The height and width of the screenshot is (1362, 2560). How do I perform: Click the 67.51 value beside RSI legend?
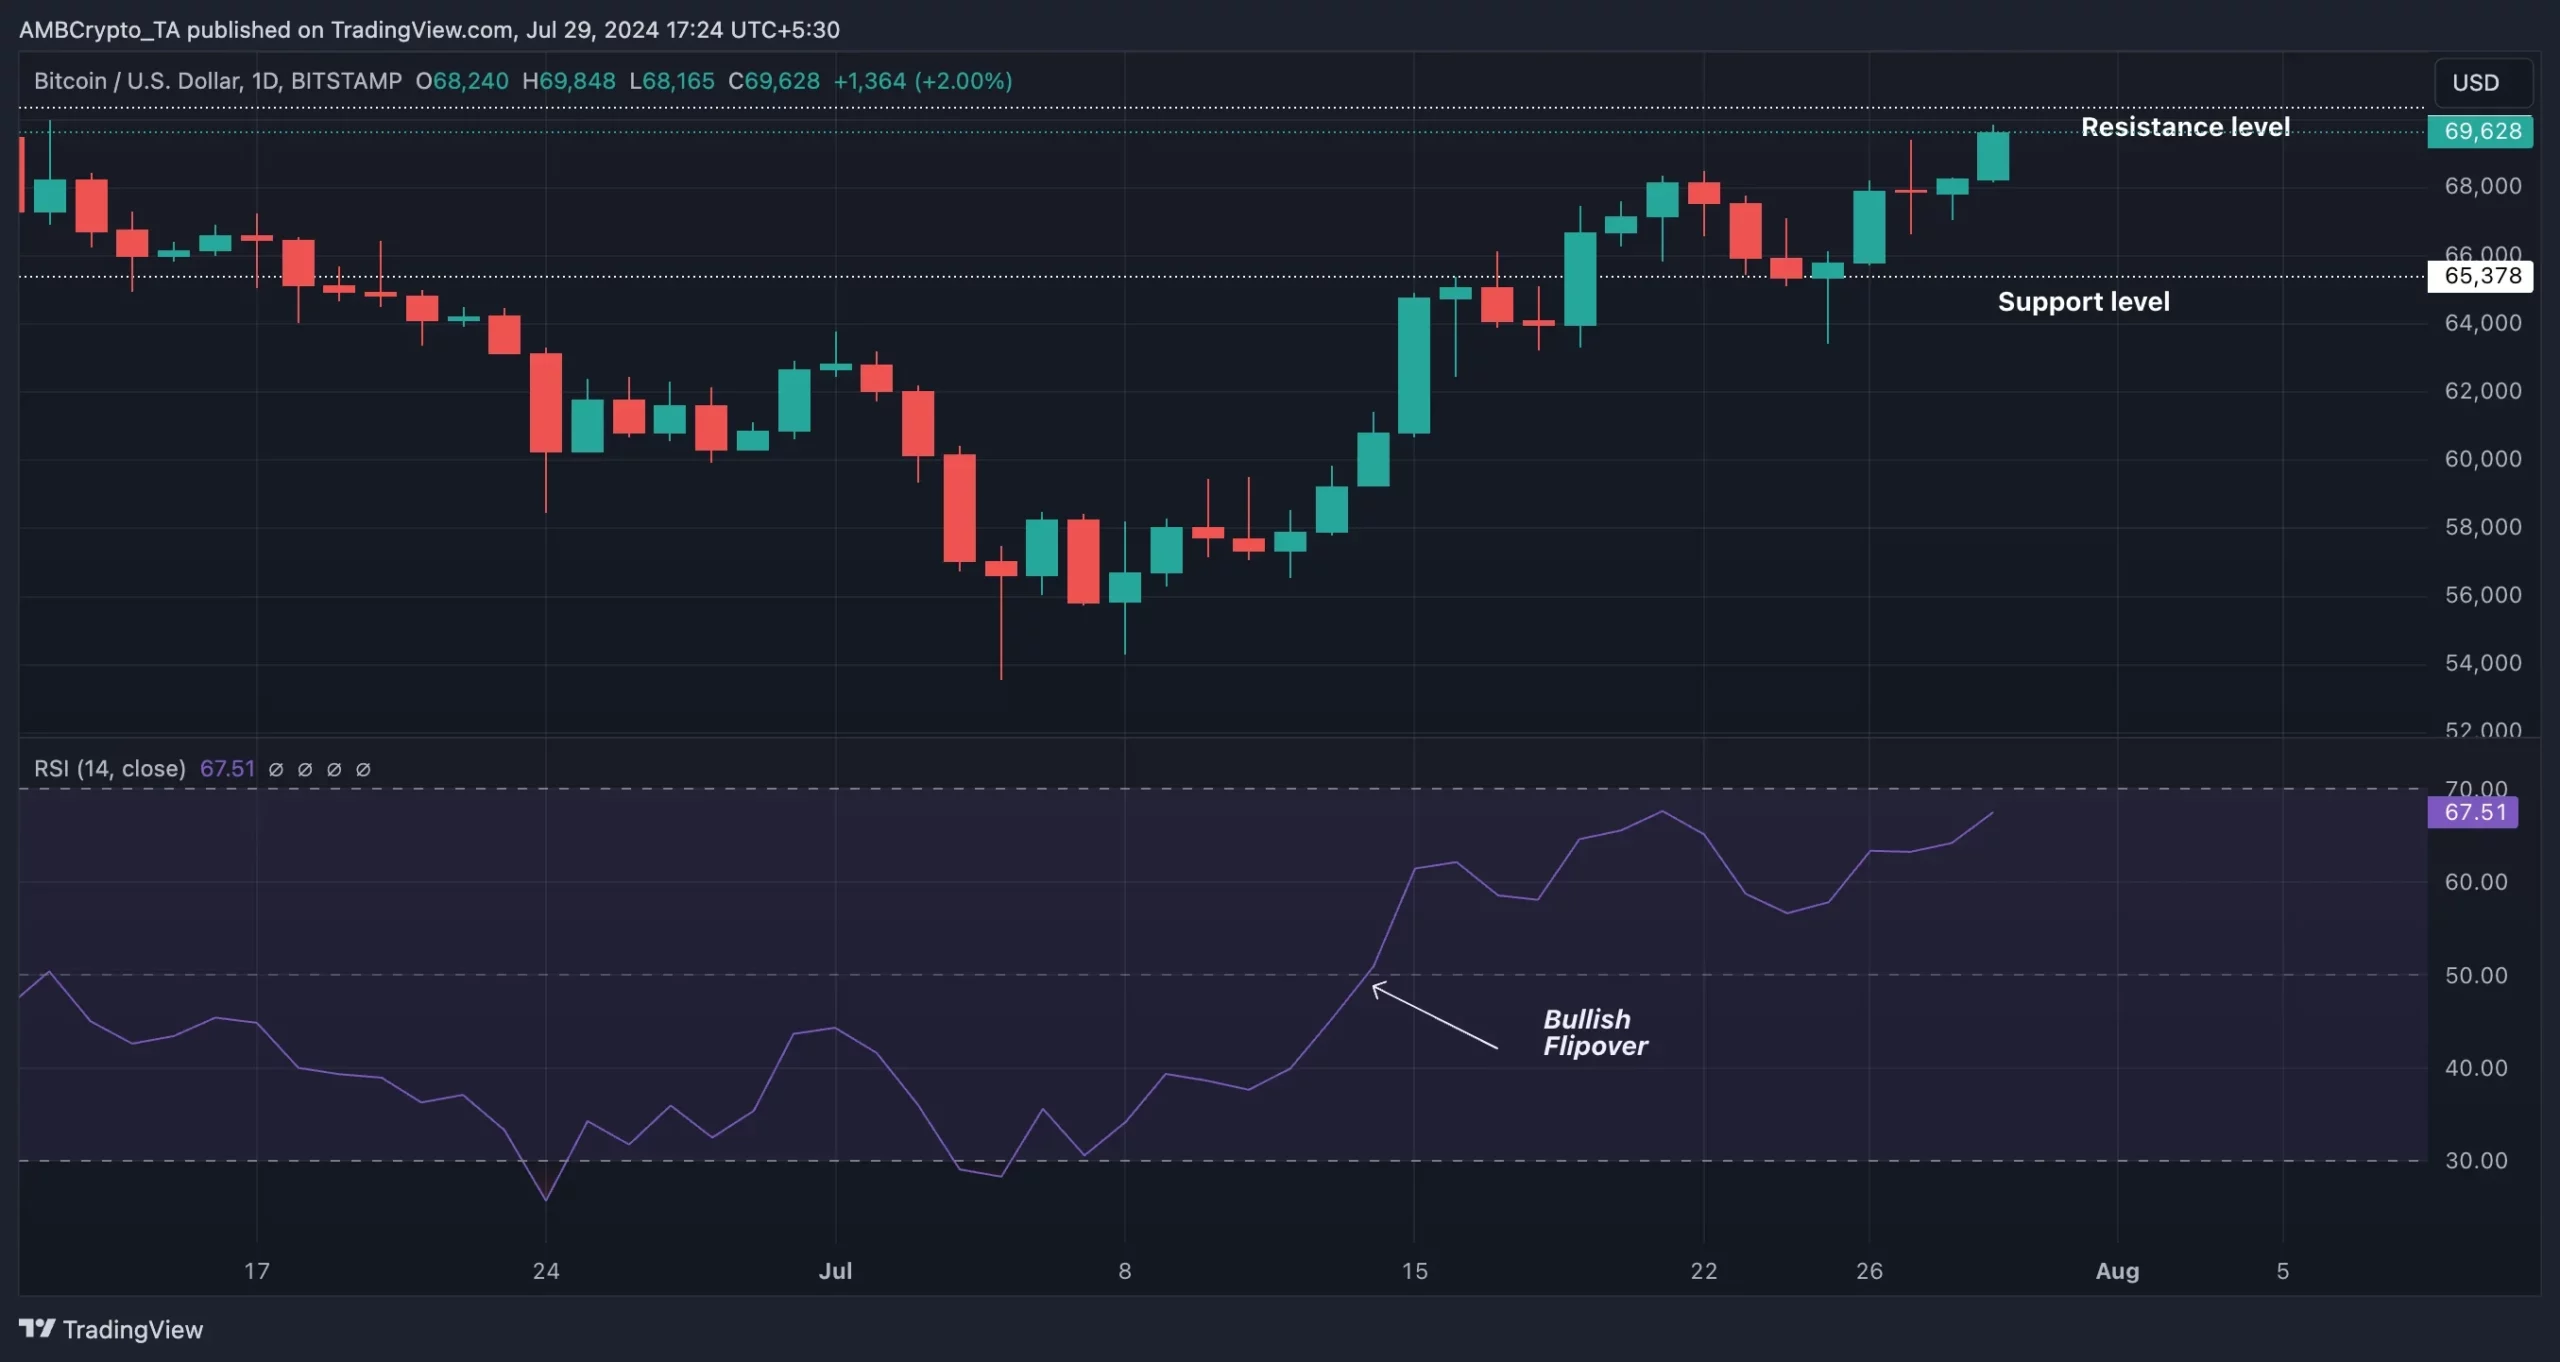point(227,768)
